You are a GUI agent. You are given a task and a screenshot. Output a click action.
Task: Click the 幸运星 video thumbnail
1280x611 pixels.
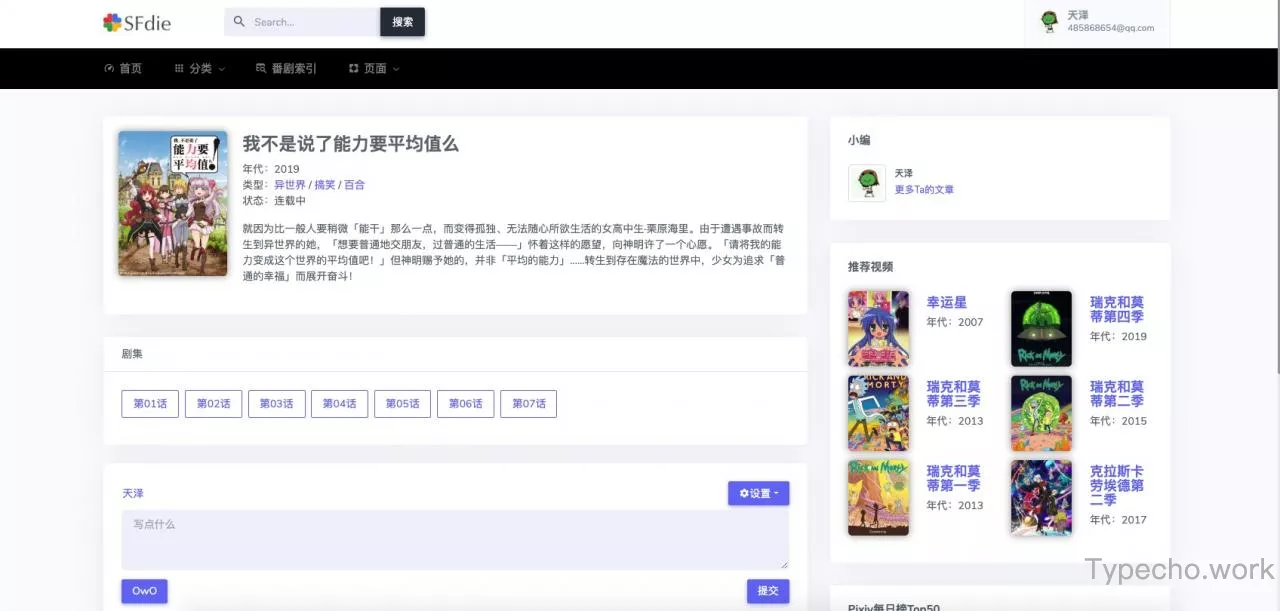(x=878, y=328)
